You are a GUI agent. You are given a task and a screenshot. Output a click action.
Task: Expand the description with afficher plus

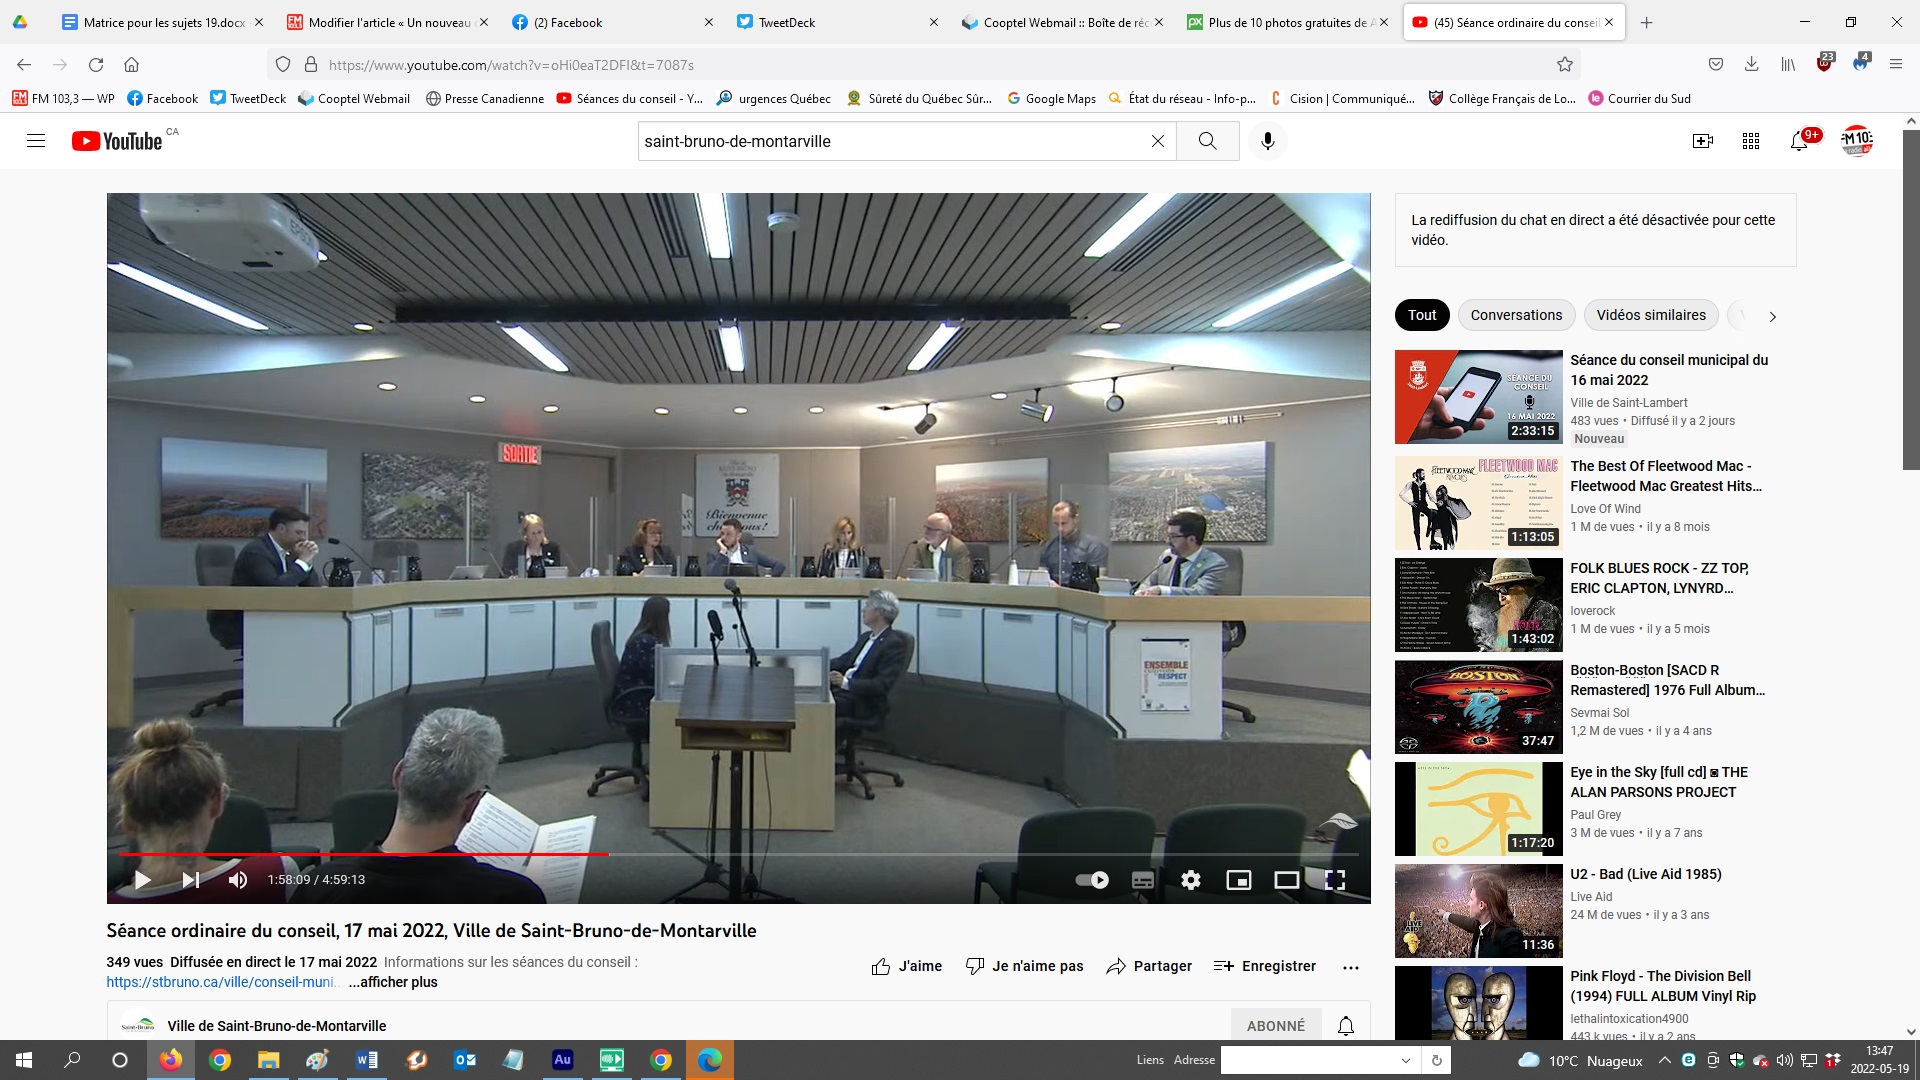(393, 982)
